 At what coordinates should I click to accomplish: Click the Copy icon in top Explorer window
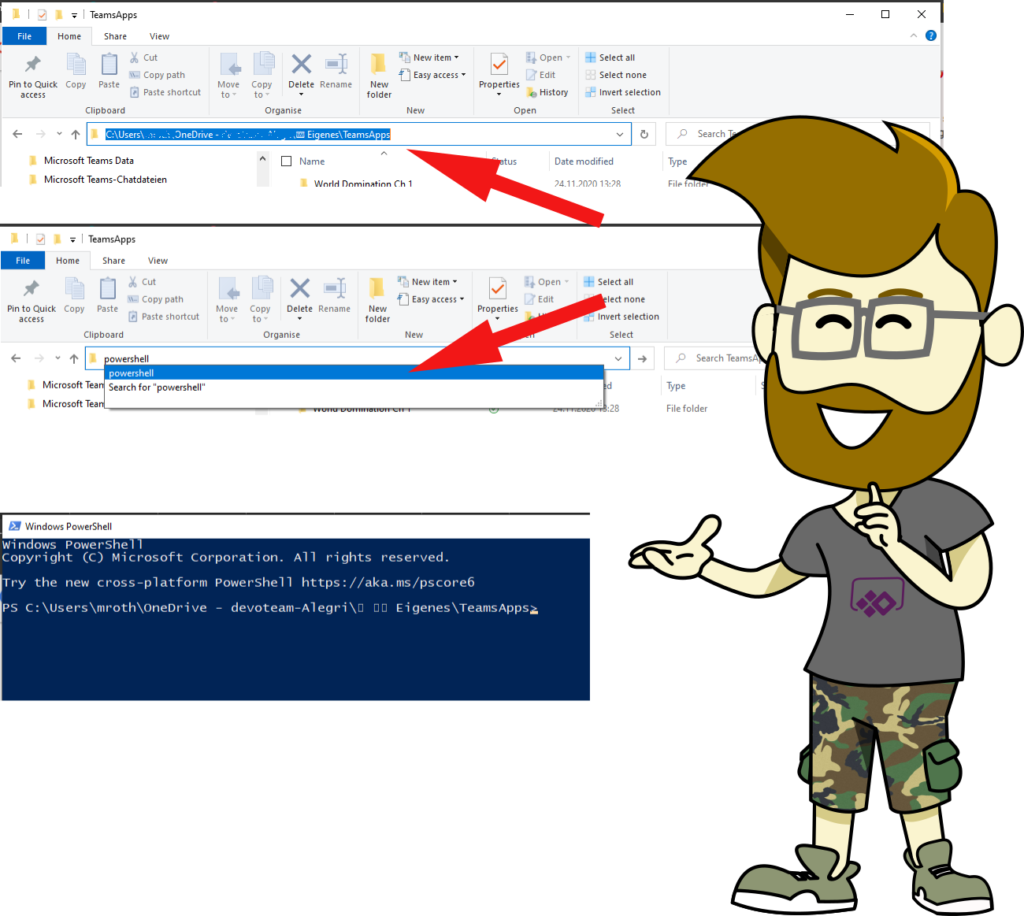point(76,71)
